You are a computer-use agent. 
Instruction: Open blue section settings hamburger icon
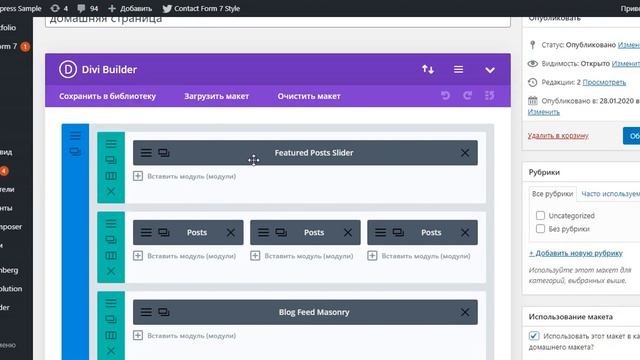tap(75, 136)
